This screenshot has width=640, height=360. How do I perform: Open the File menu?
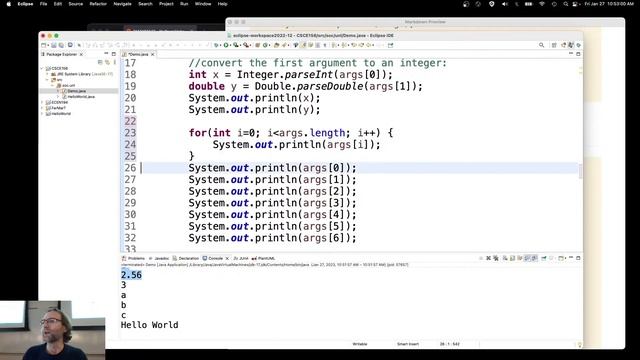tap(43, 4)
